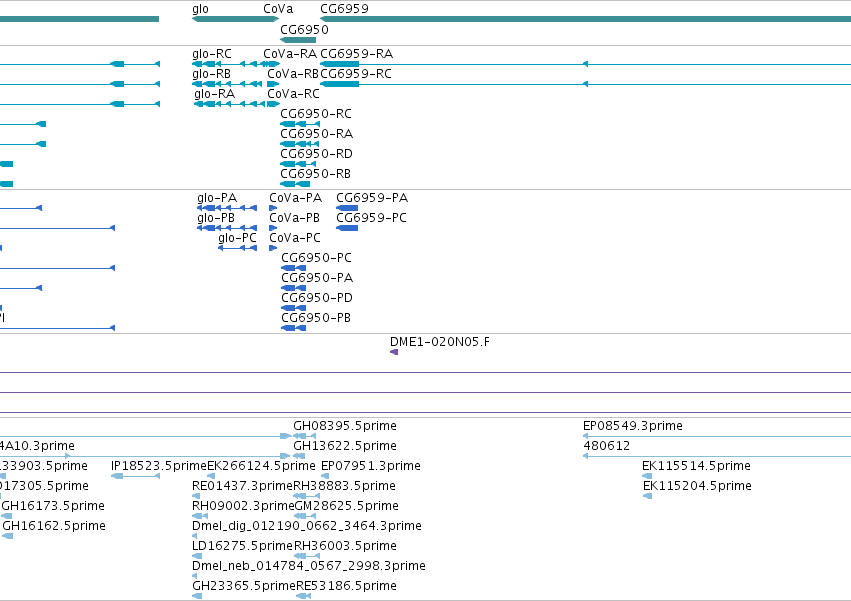Select the glo-RB transcript label
Screen dimensions: 851x601
click(x=211, y=74)
